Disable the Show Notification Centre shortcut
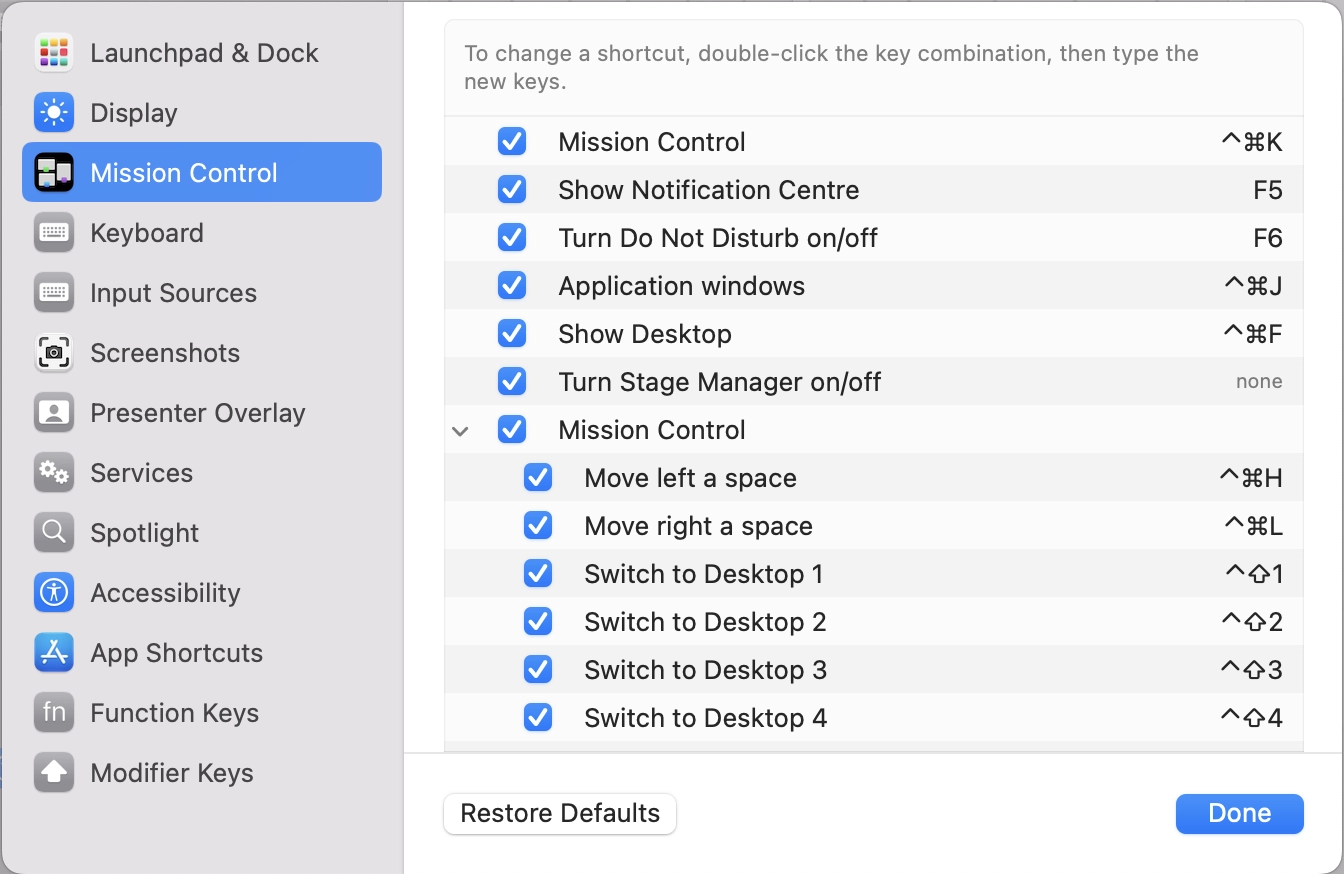1344x874 pixels. (x=512, y=189)
